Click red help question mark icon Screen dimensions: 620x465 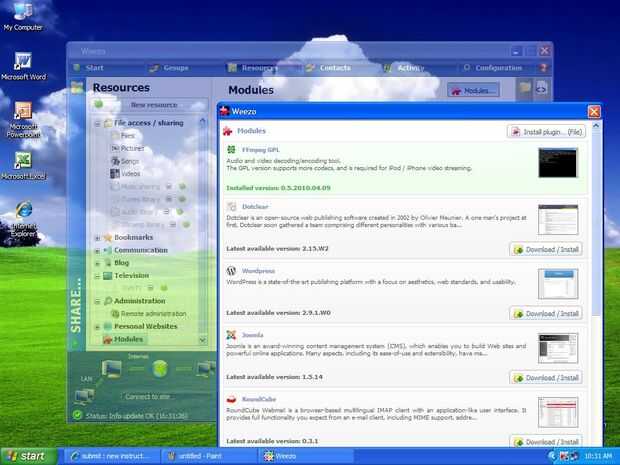(x=544, y=68)
